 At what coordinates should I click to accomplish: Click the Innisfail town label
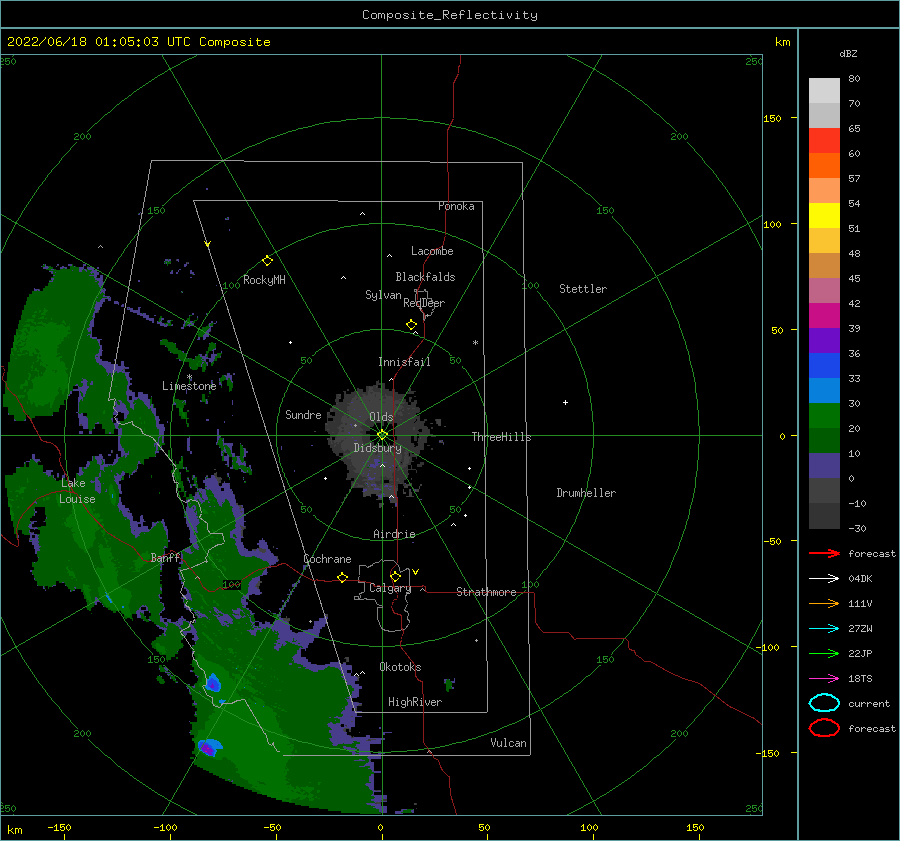404,362
